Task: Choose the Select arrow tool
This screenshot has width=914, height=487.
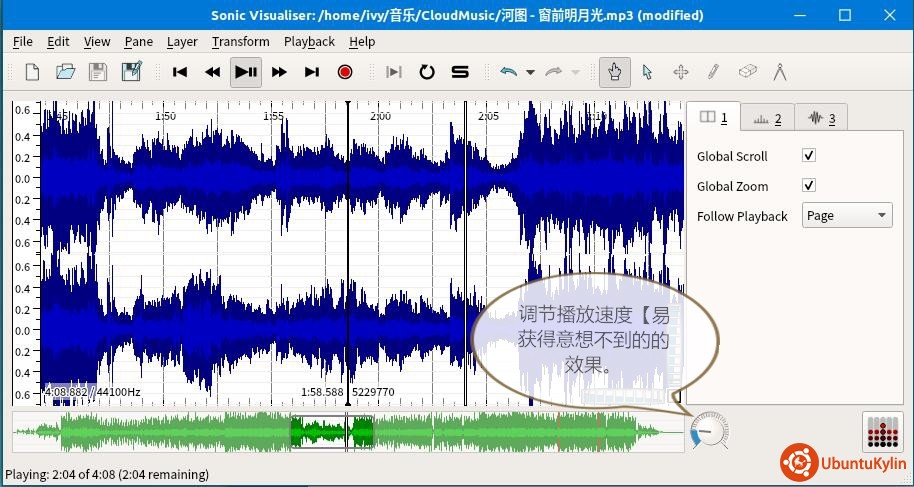Action: (x=648, y=72)
